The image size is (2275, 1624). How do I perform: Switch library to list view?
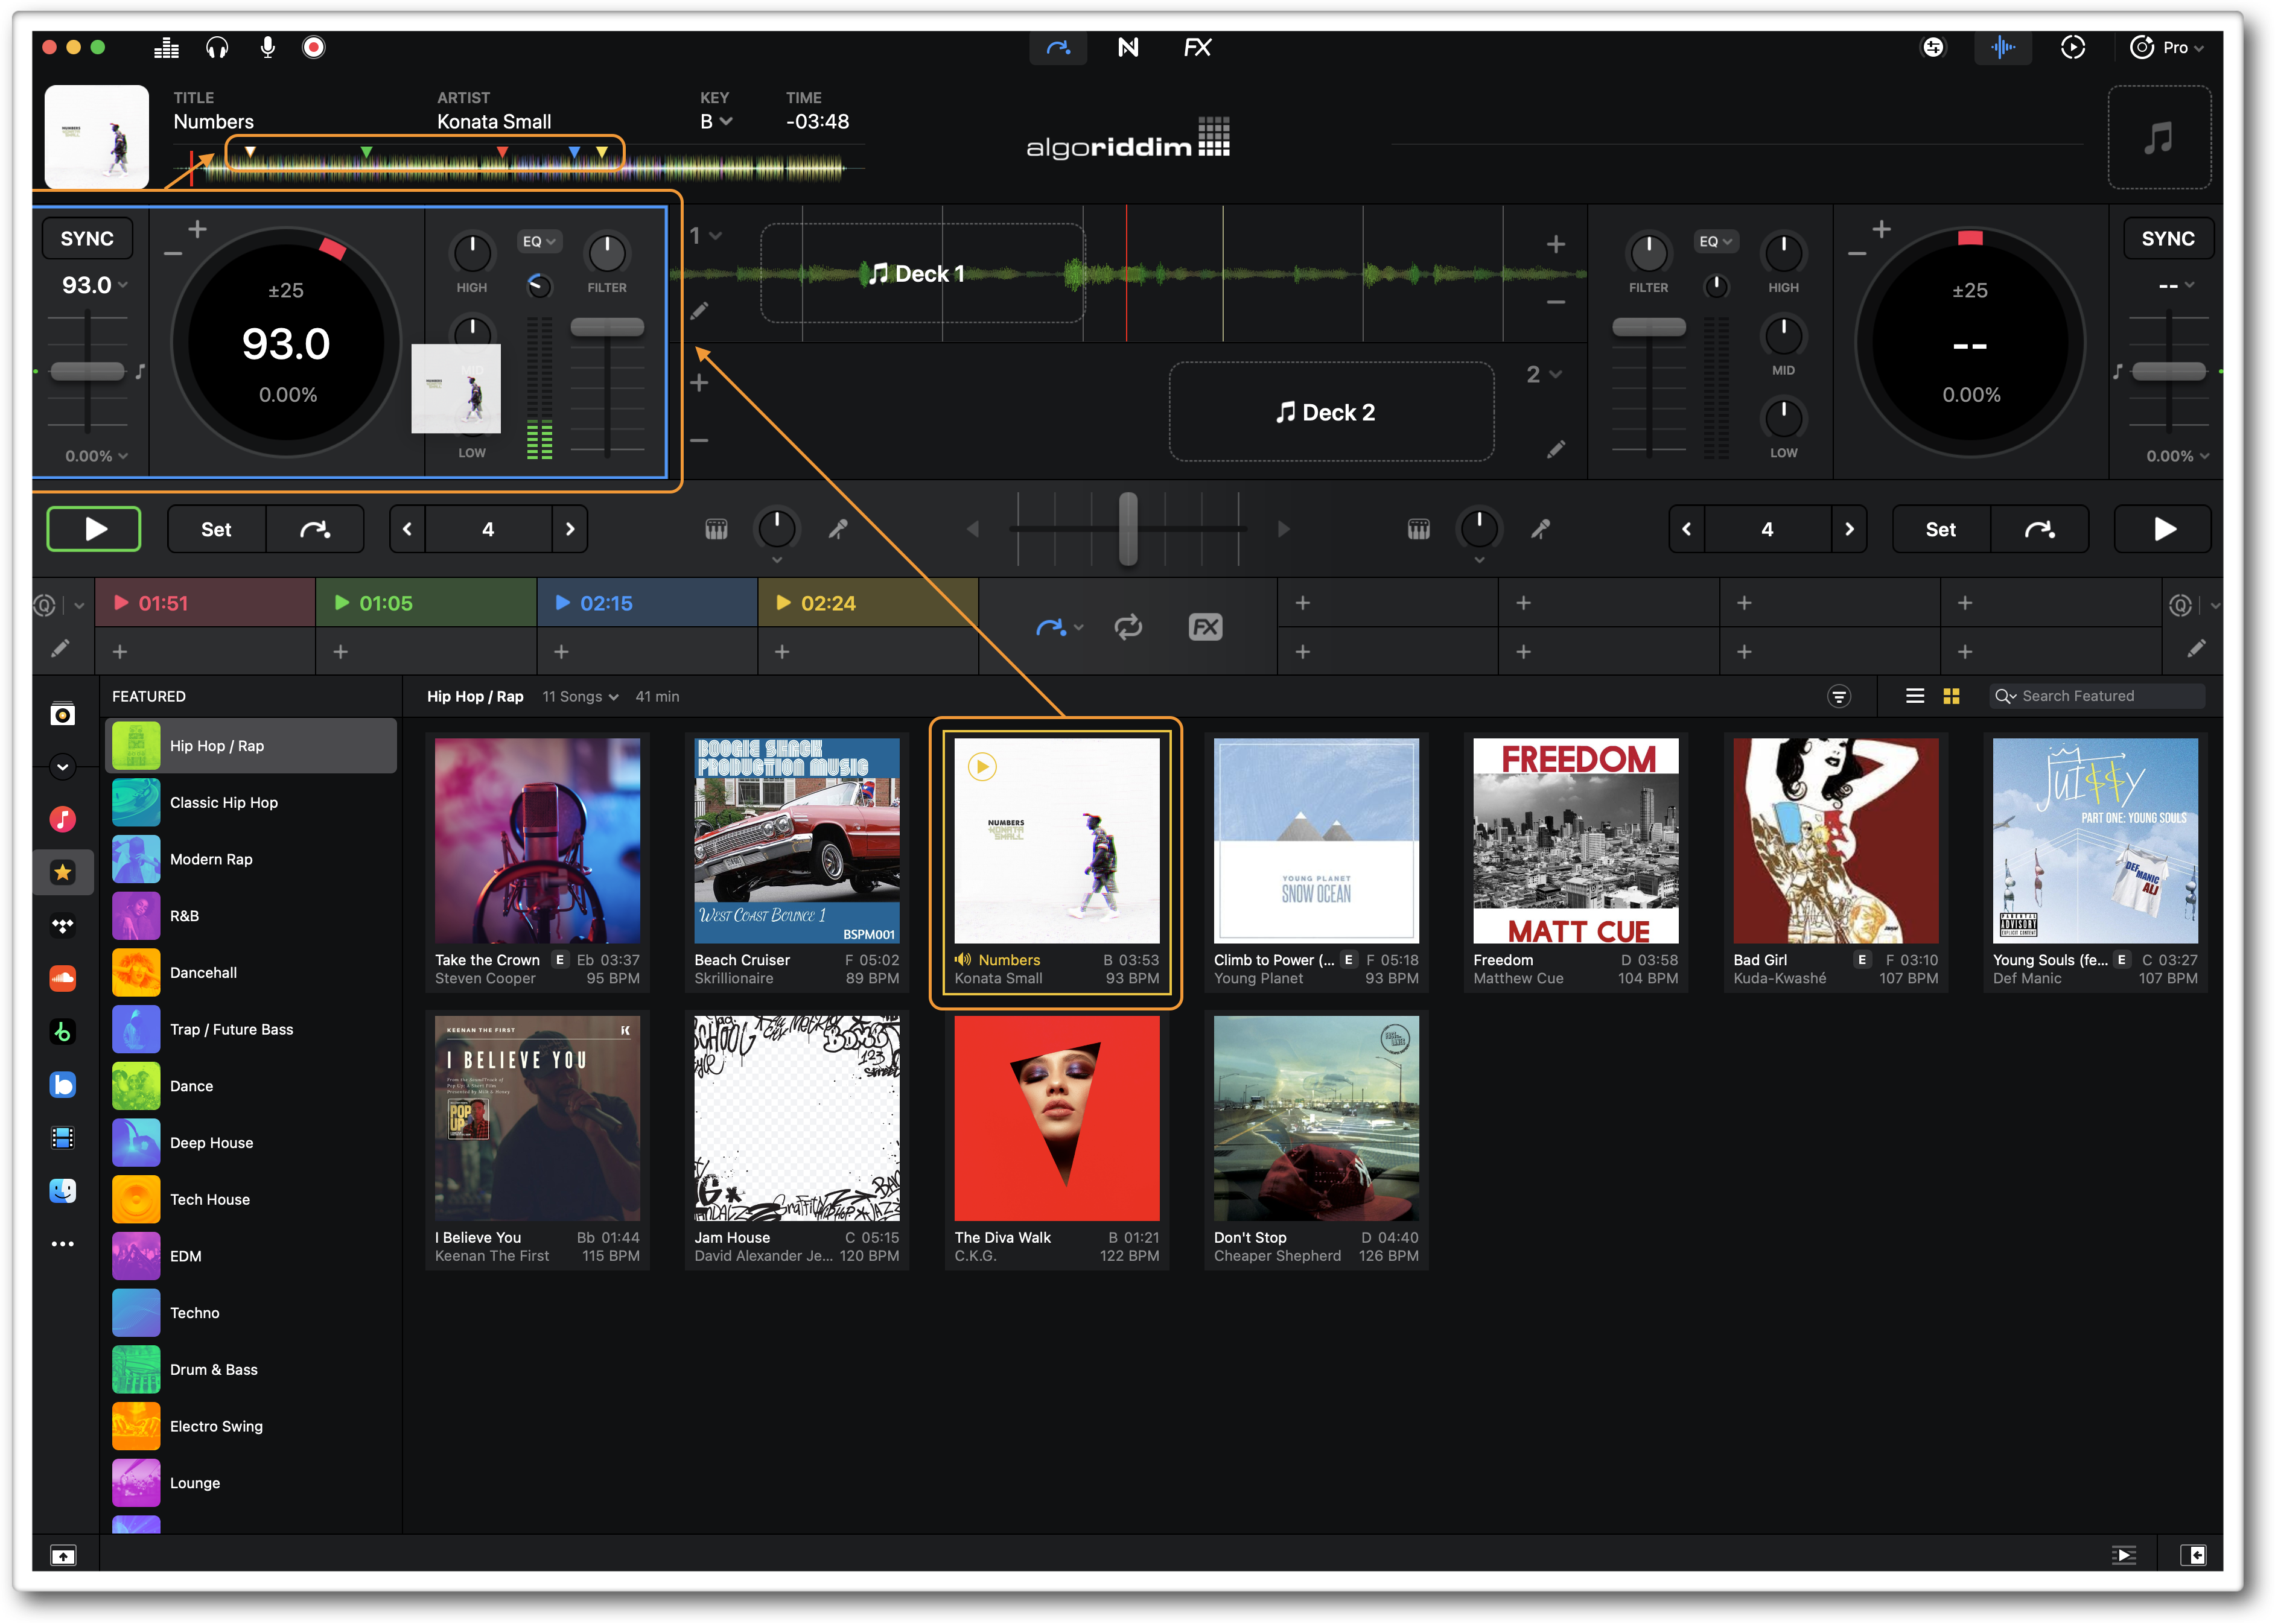pos(1914,696)
